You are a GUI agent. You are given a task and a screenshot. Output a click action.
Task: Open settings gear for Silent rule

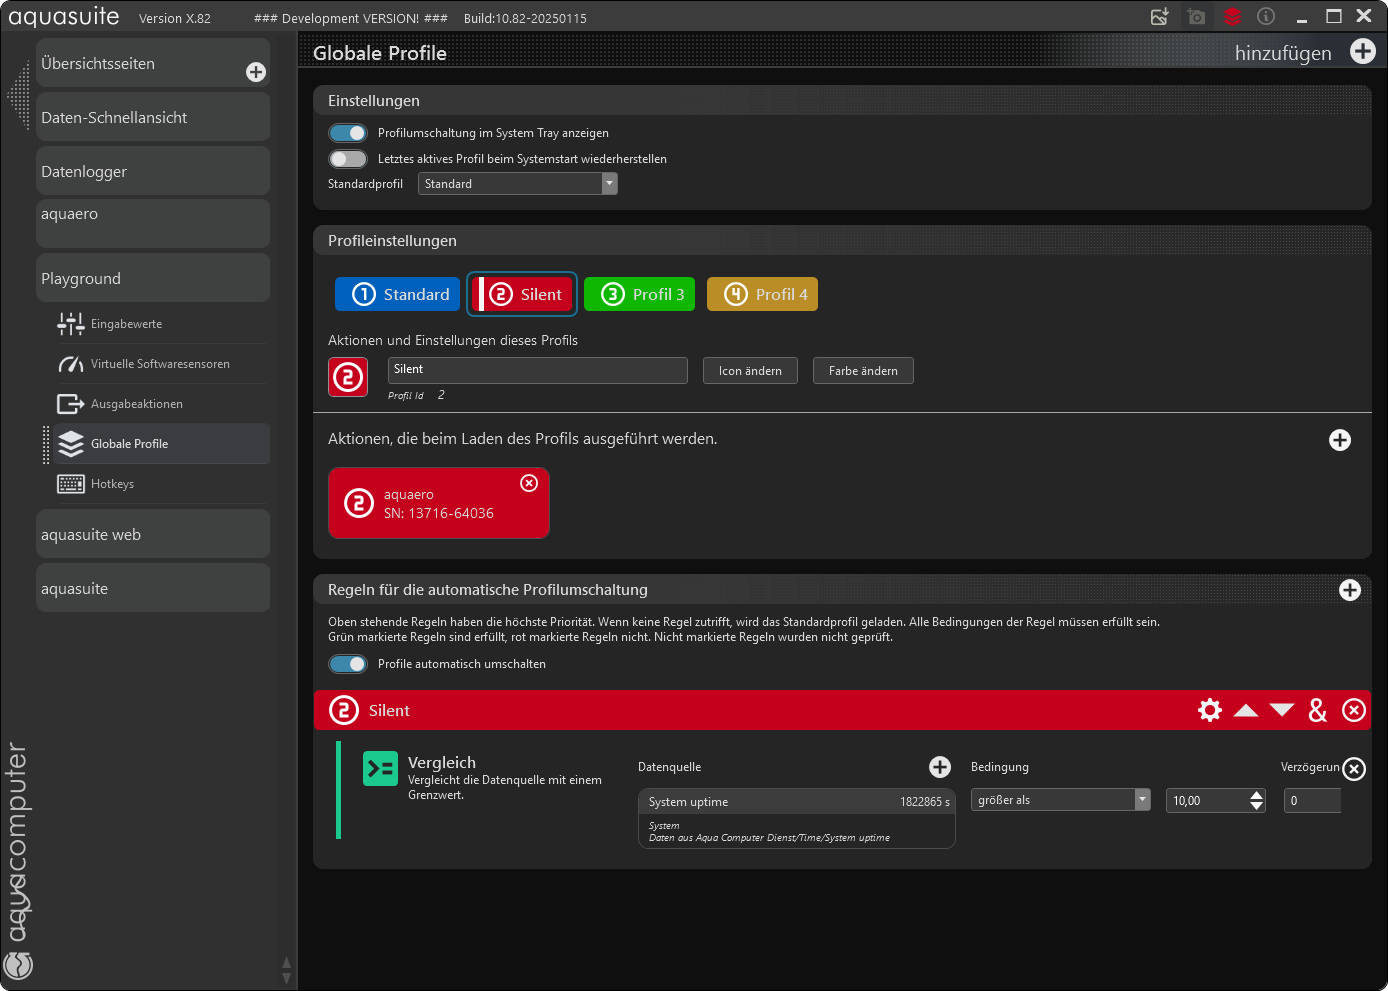click(1210, 710)
